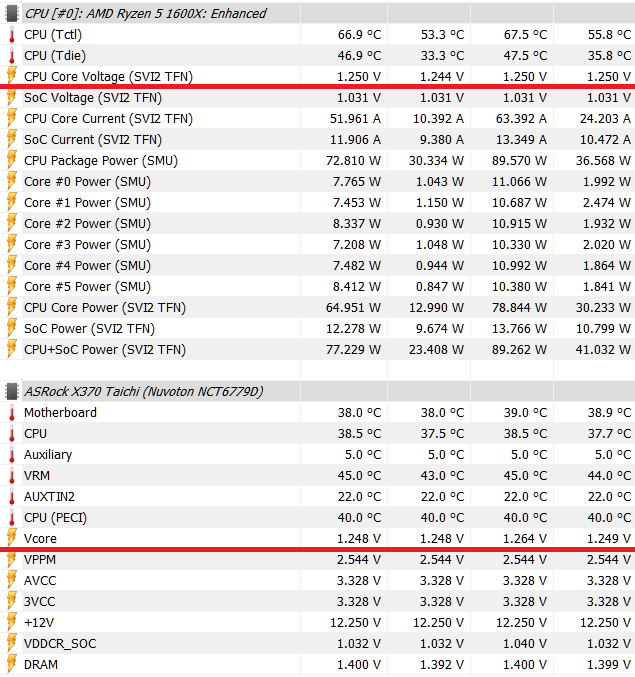The image size is (635, 677).
Task: Select the Core #3 Power (SMU) label
Action: point(88,245)
